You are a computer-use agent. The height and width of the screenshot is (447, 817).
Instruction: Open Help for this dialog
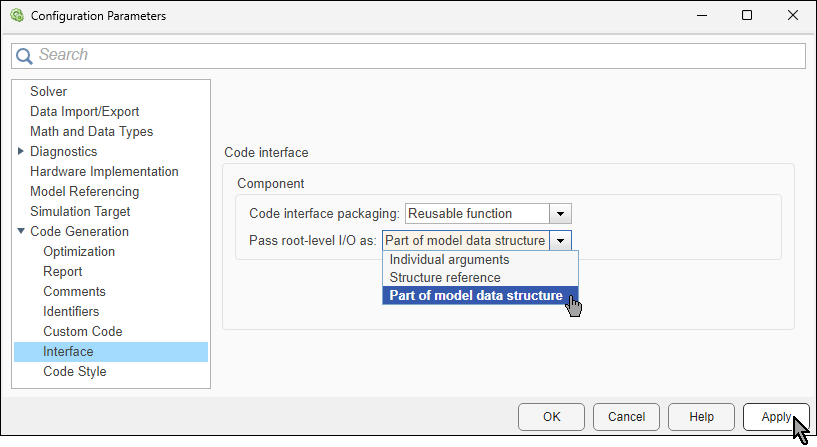[701, 417]
